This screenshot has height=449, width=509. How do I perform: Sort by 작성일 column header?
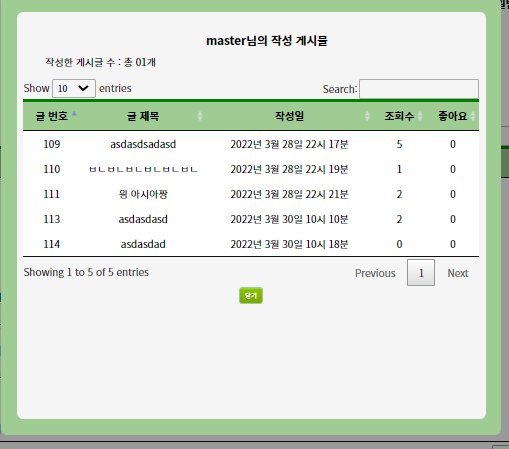coord(289,116)
